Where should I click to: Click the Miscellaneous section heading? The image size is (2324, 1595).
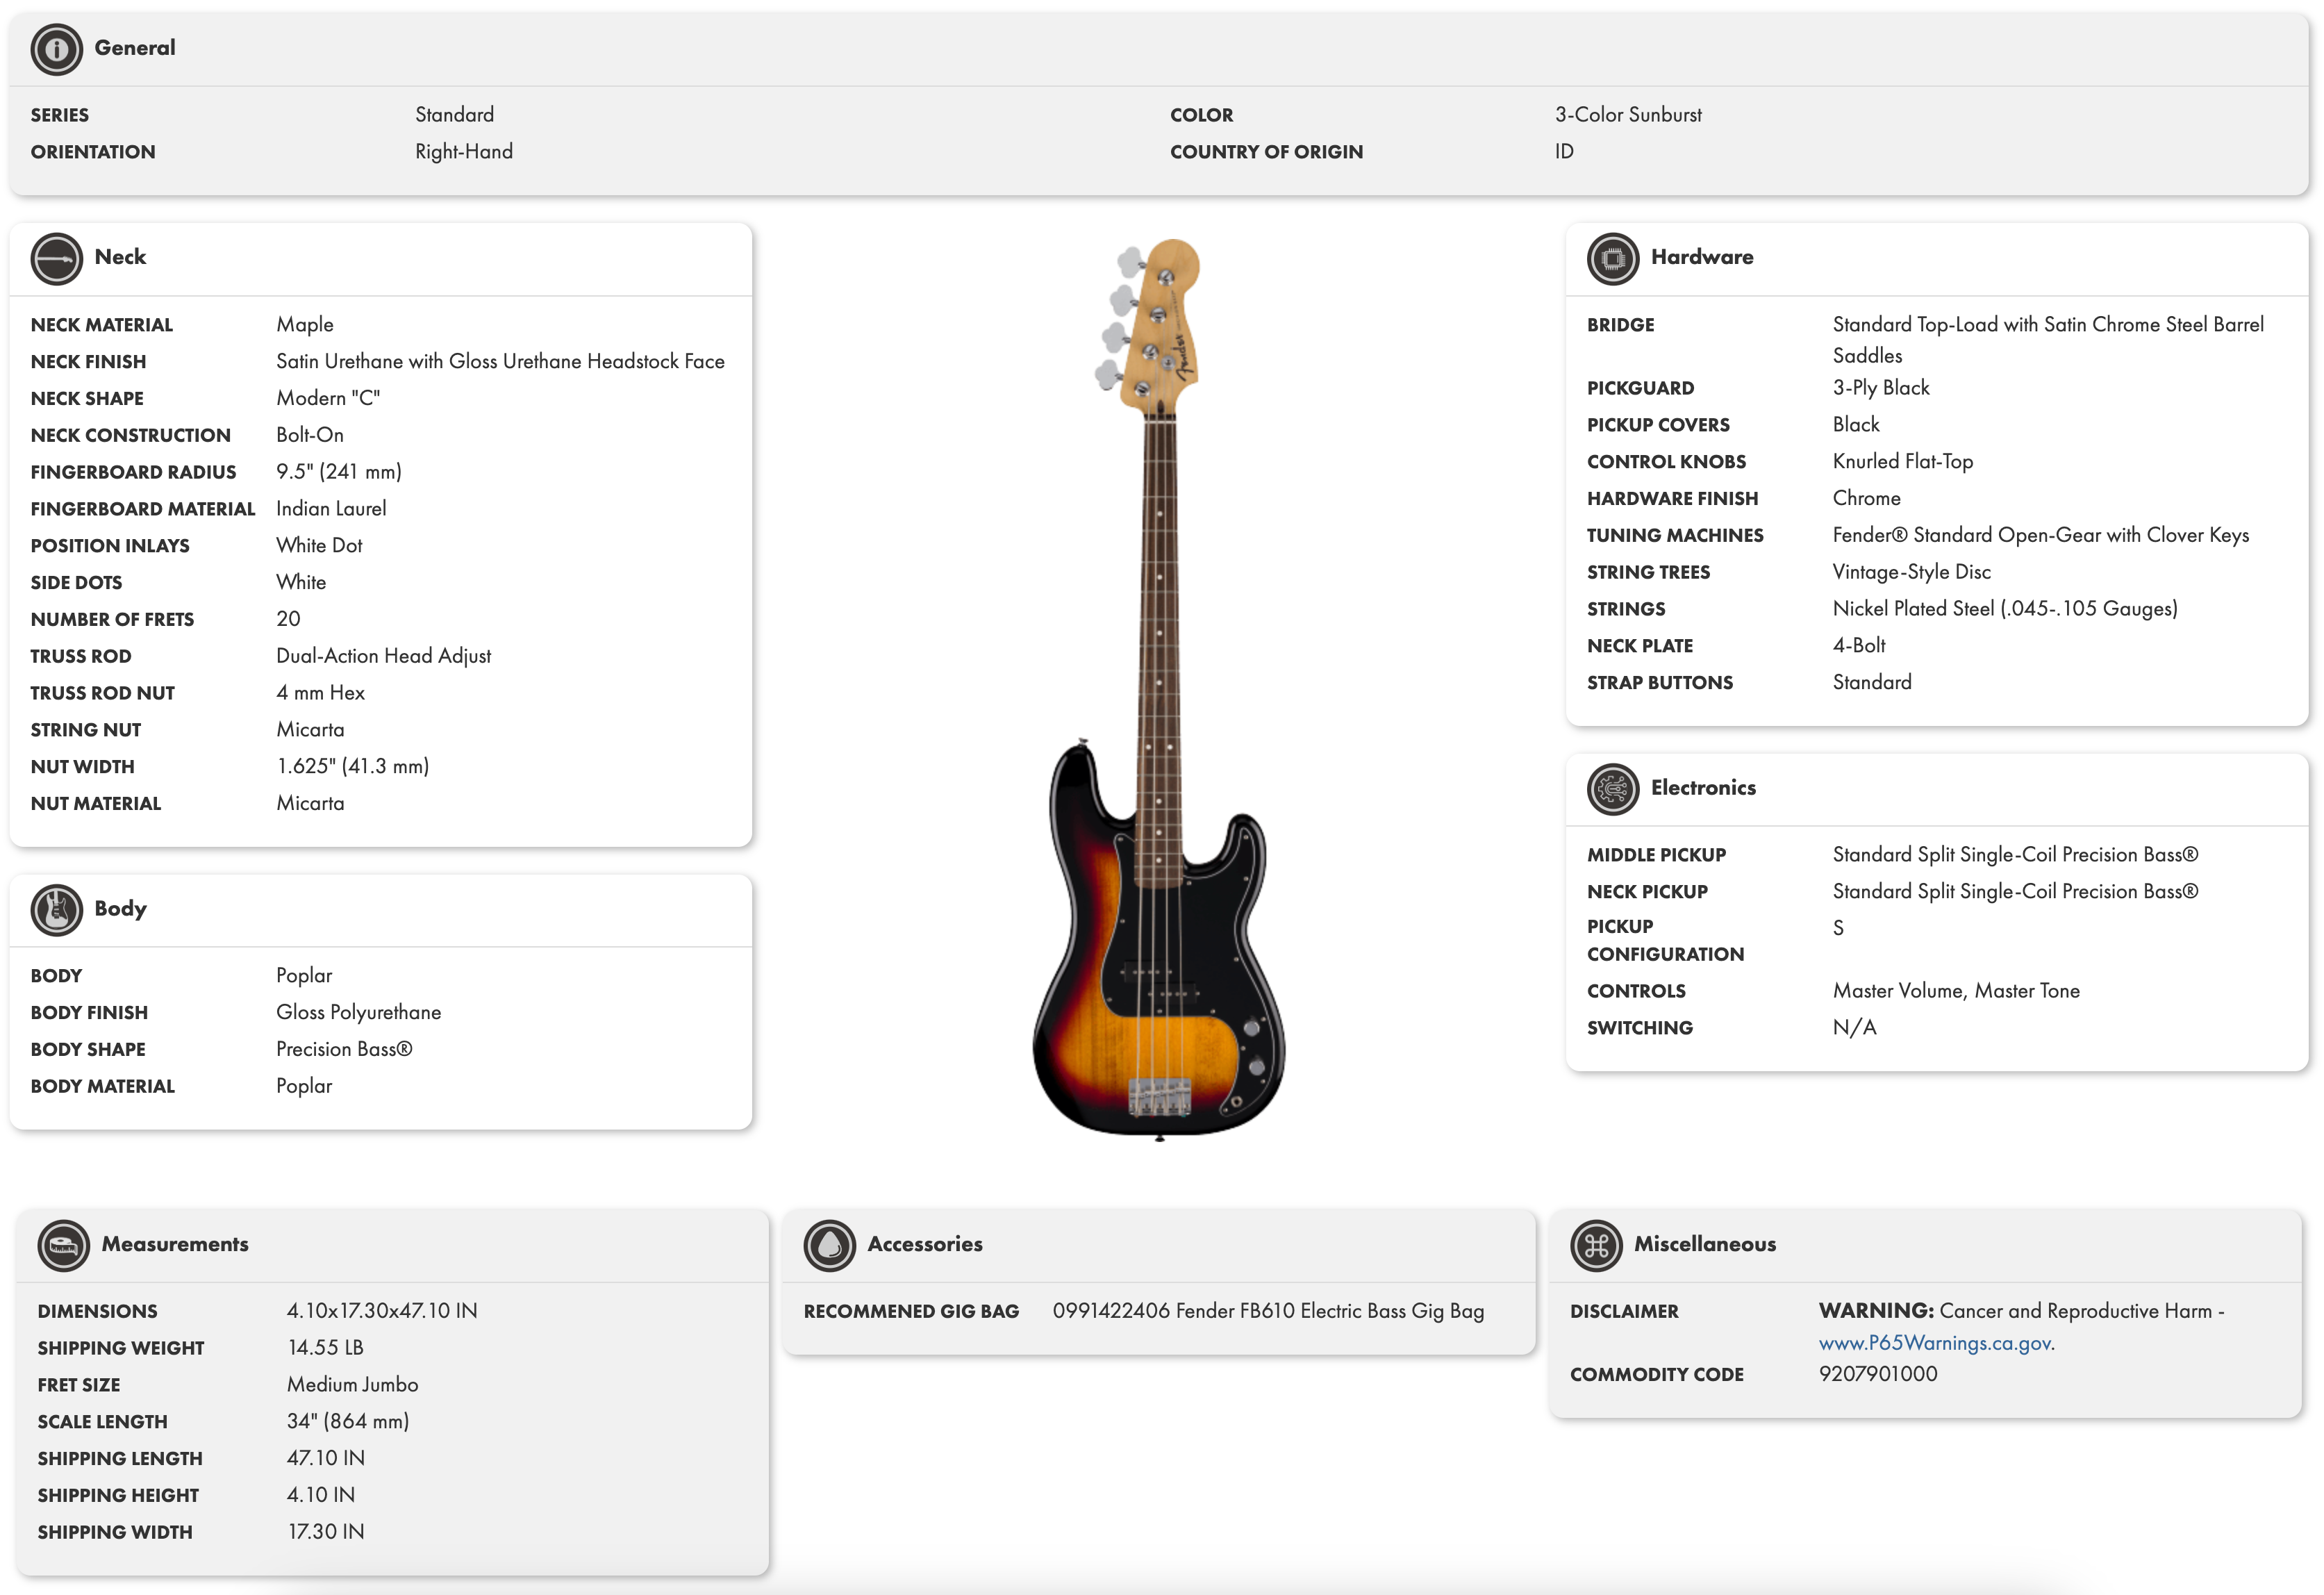1705,1243
